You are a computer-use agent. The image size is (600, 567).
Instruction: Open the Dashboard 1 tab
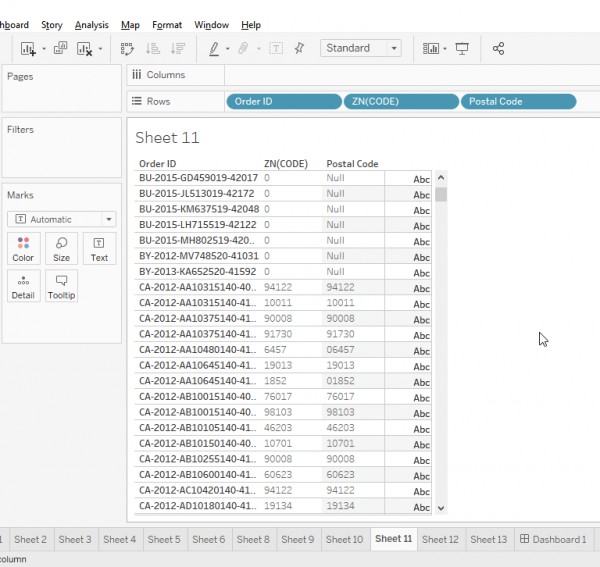tap(552, 539)
